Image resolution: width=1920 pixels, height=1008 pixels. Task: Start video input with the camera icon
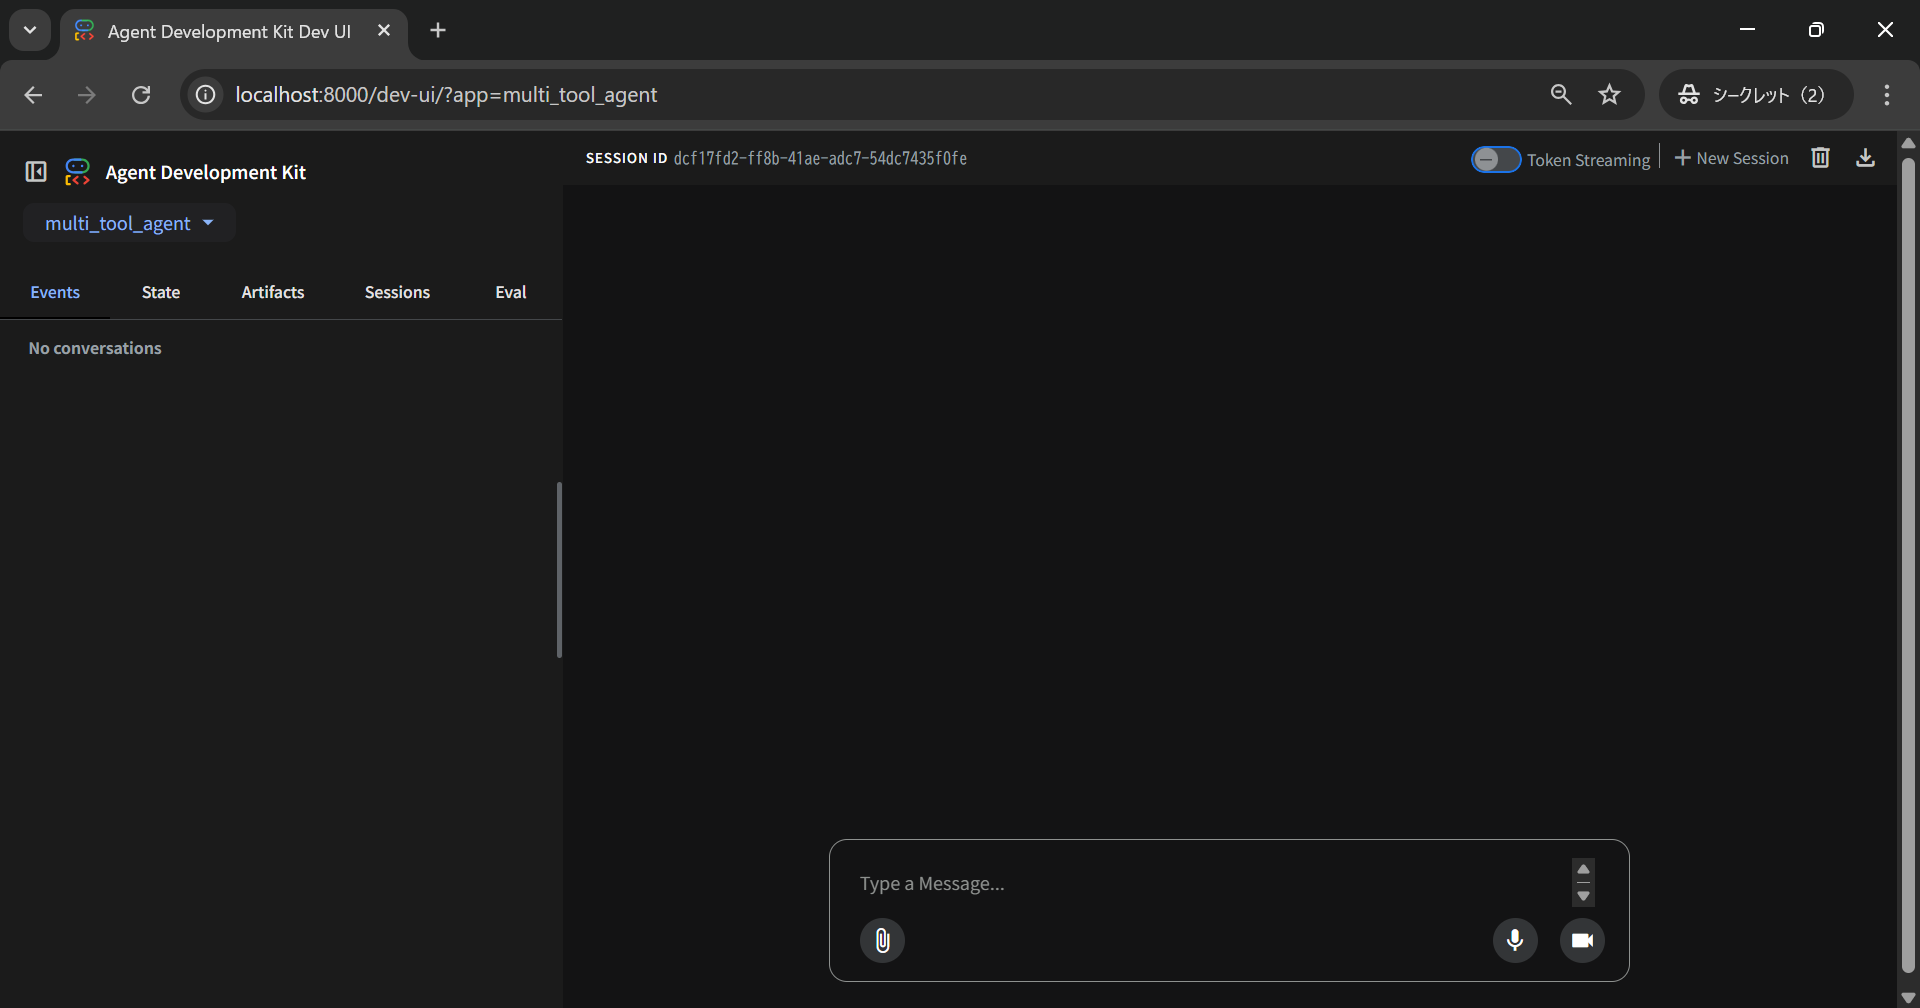click(x=1581, y=940)
